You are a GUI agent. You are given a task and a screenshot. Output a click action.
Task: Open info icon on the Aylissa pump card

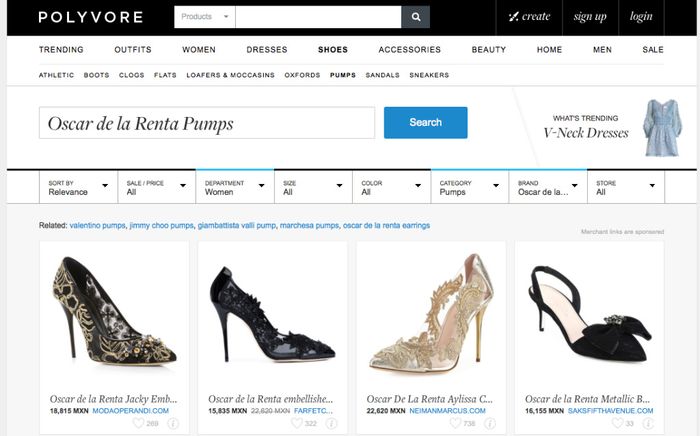click(490, 424)
